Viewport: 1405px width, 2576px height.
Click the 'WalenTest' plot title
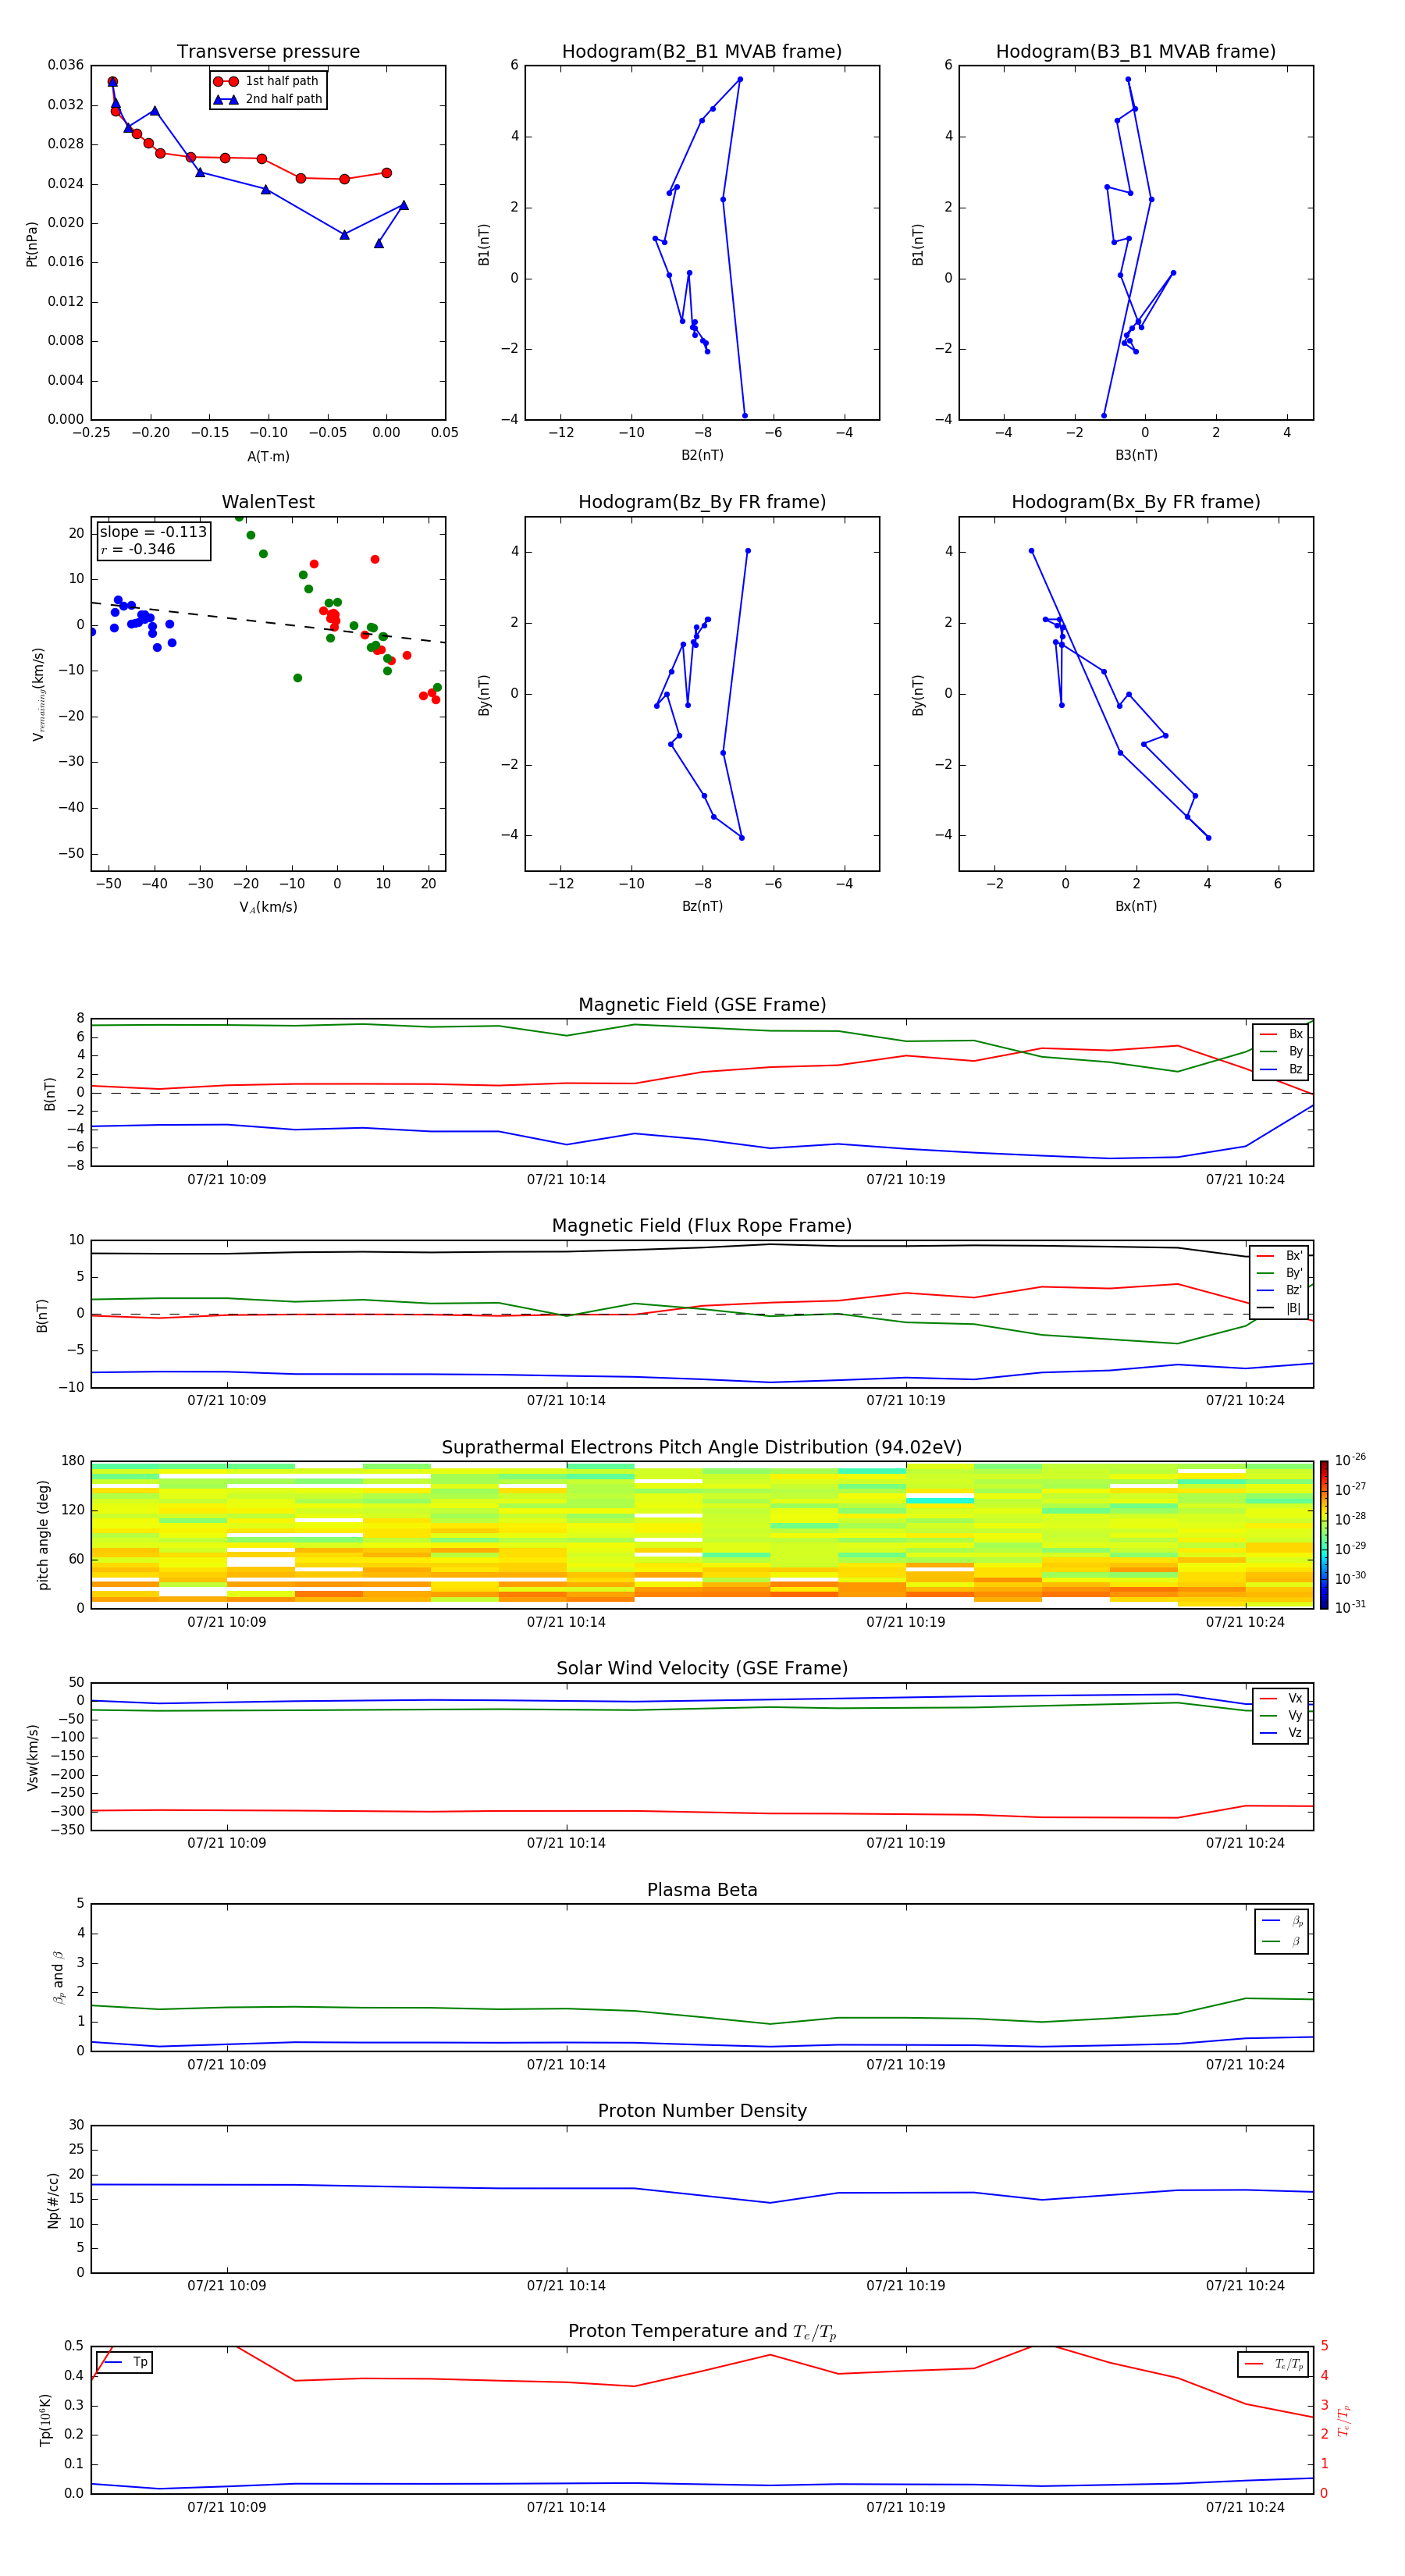pos(268,502)
